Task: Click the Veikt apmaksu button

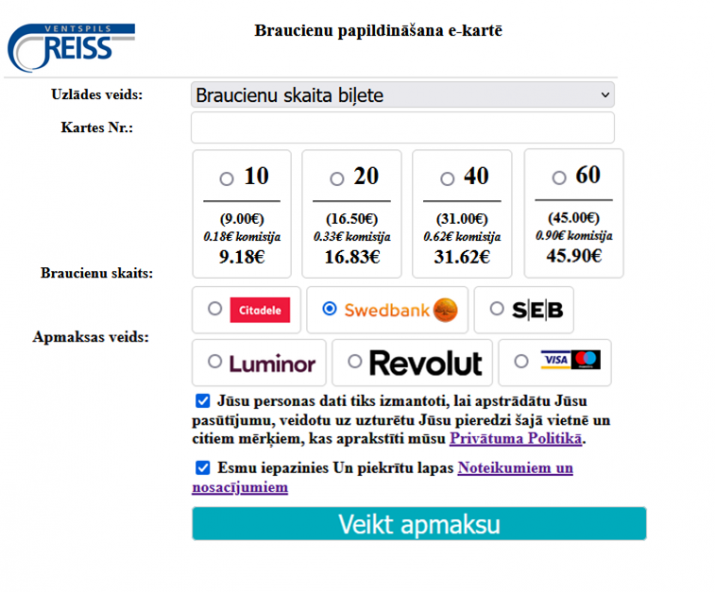Action: 419,524
